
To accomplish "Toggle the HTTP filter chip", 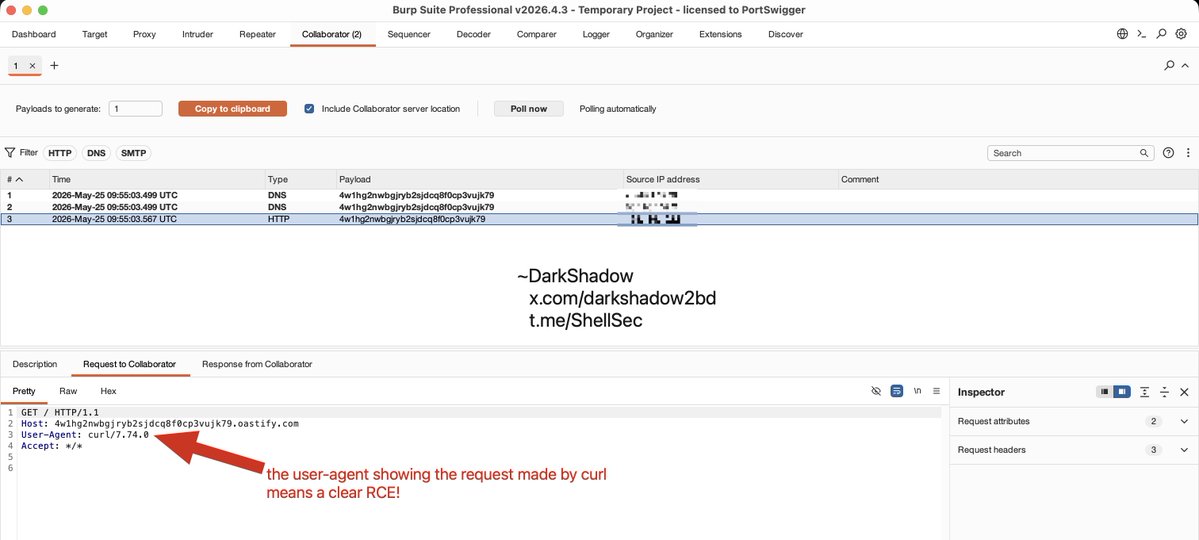I will coord(60,153).
